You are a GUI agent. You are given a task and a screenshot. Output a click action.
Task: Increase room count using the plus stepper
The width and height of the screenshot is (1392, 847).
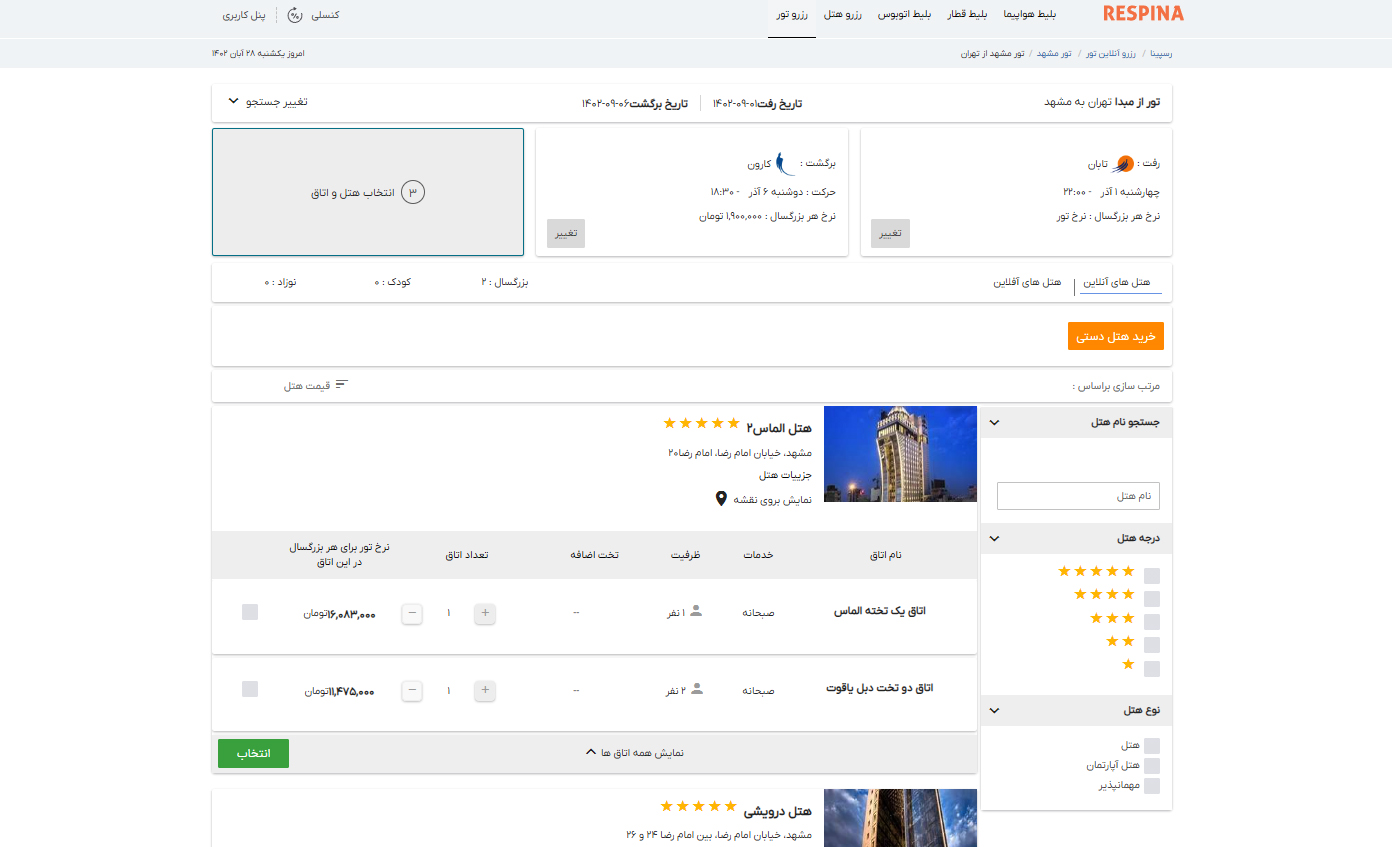(x=484, y=613)
